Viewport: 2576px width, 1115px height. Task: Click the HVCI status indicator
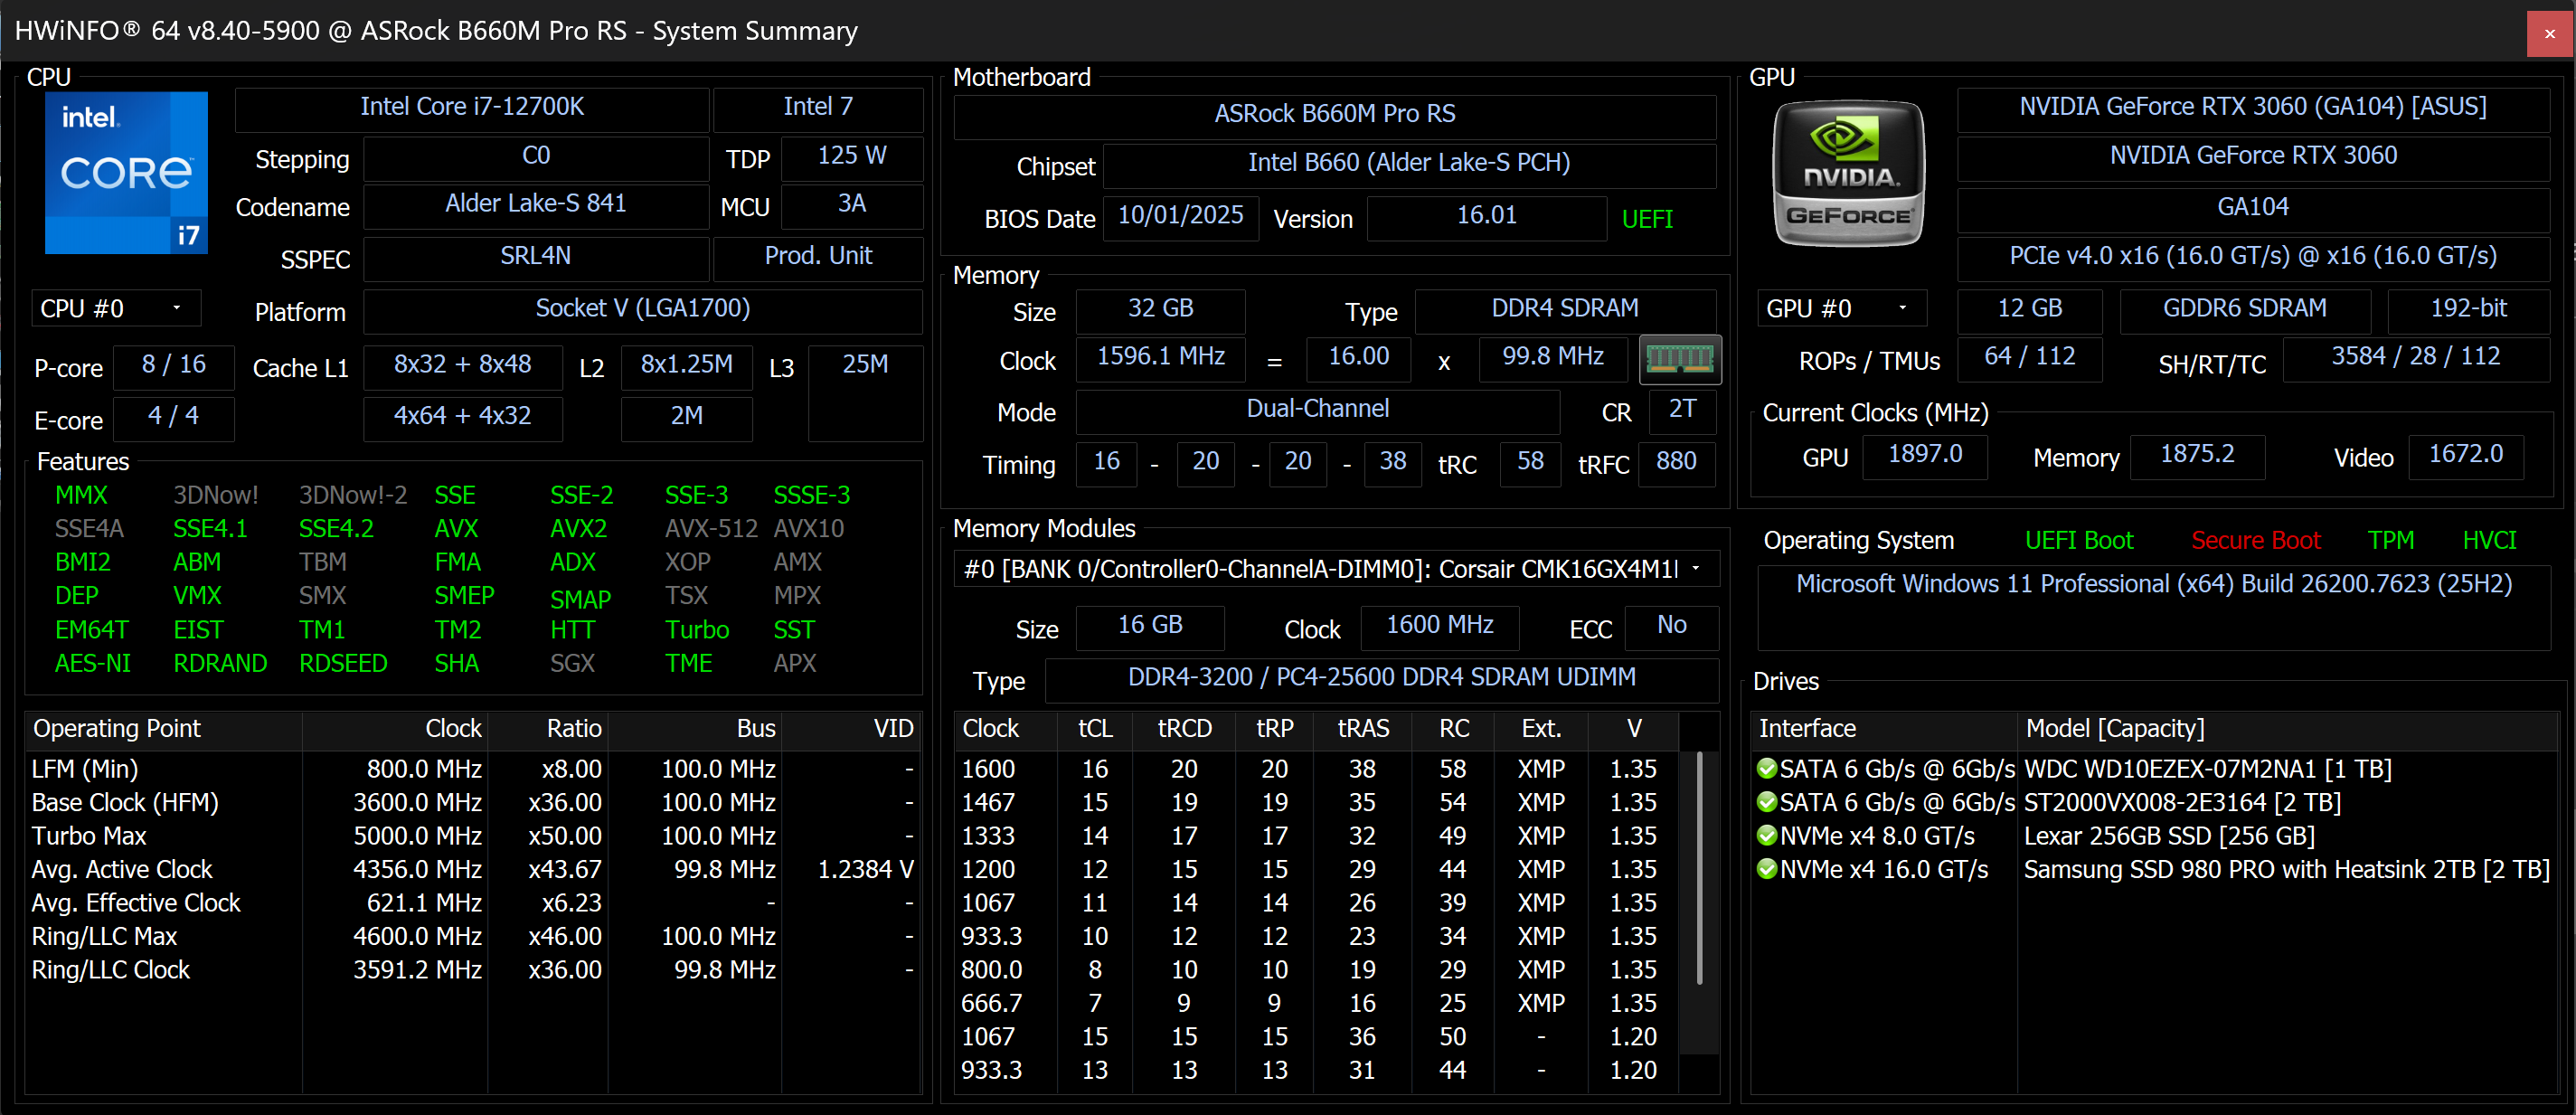(2488, 541)
